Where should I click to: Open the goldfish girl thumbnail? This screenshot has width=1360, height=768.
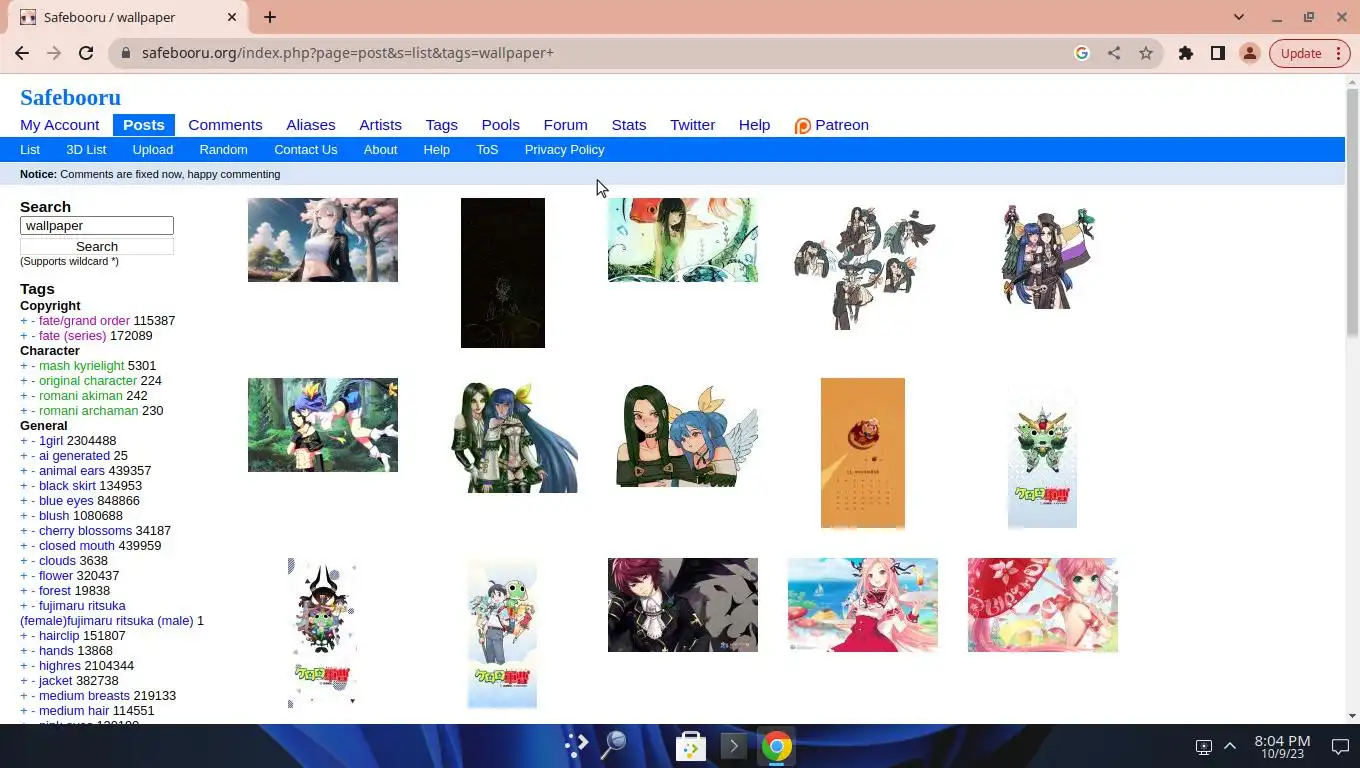click(683, 240)
